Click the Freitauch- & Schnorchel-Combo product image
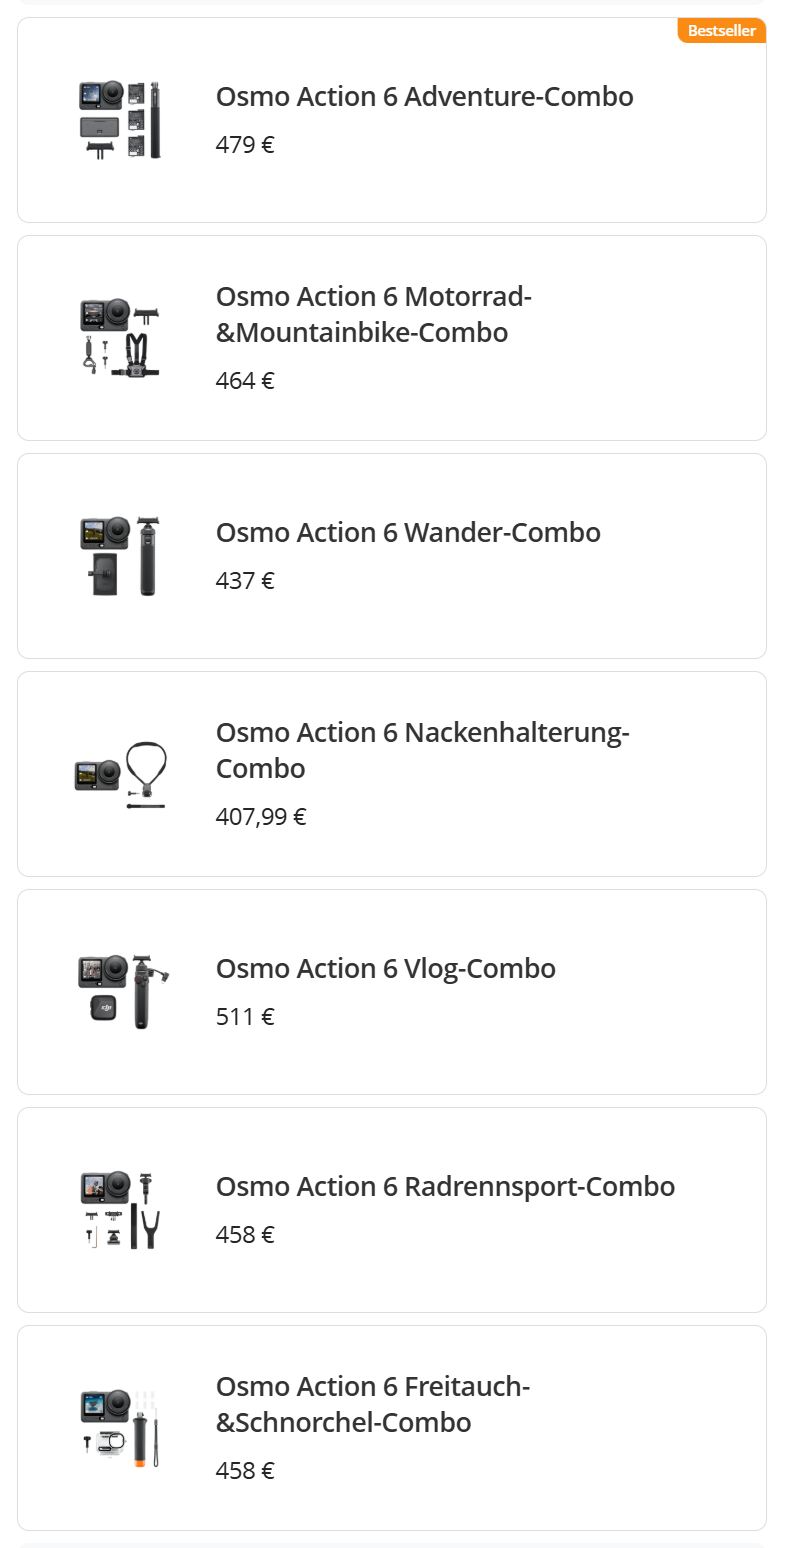785x1548 pixels. click(120, 1428)
